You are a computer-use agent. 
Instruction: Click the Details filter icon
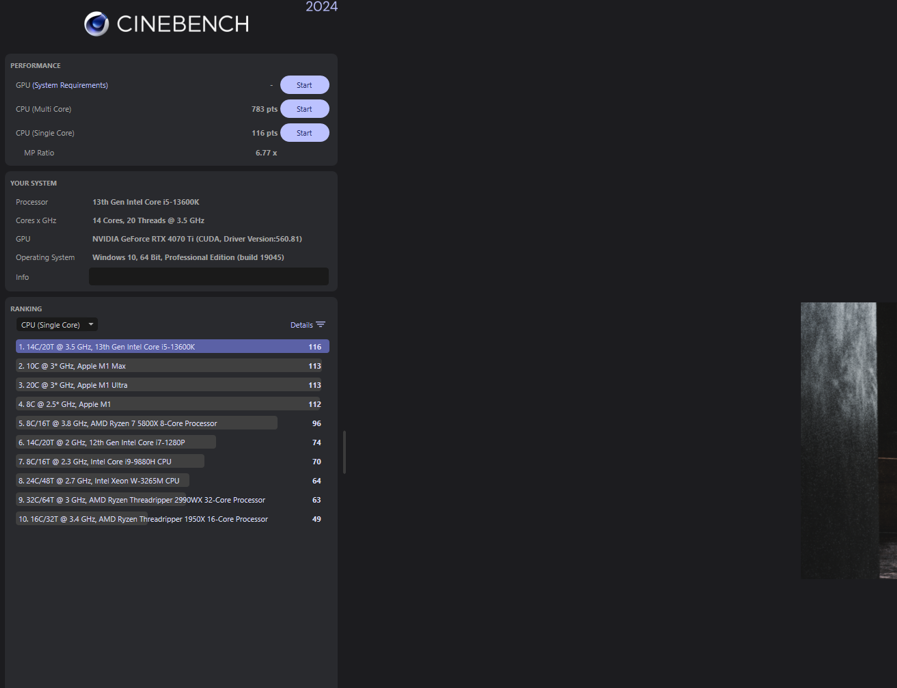pyautogui.click(x=321, y=324)
